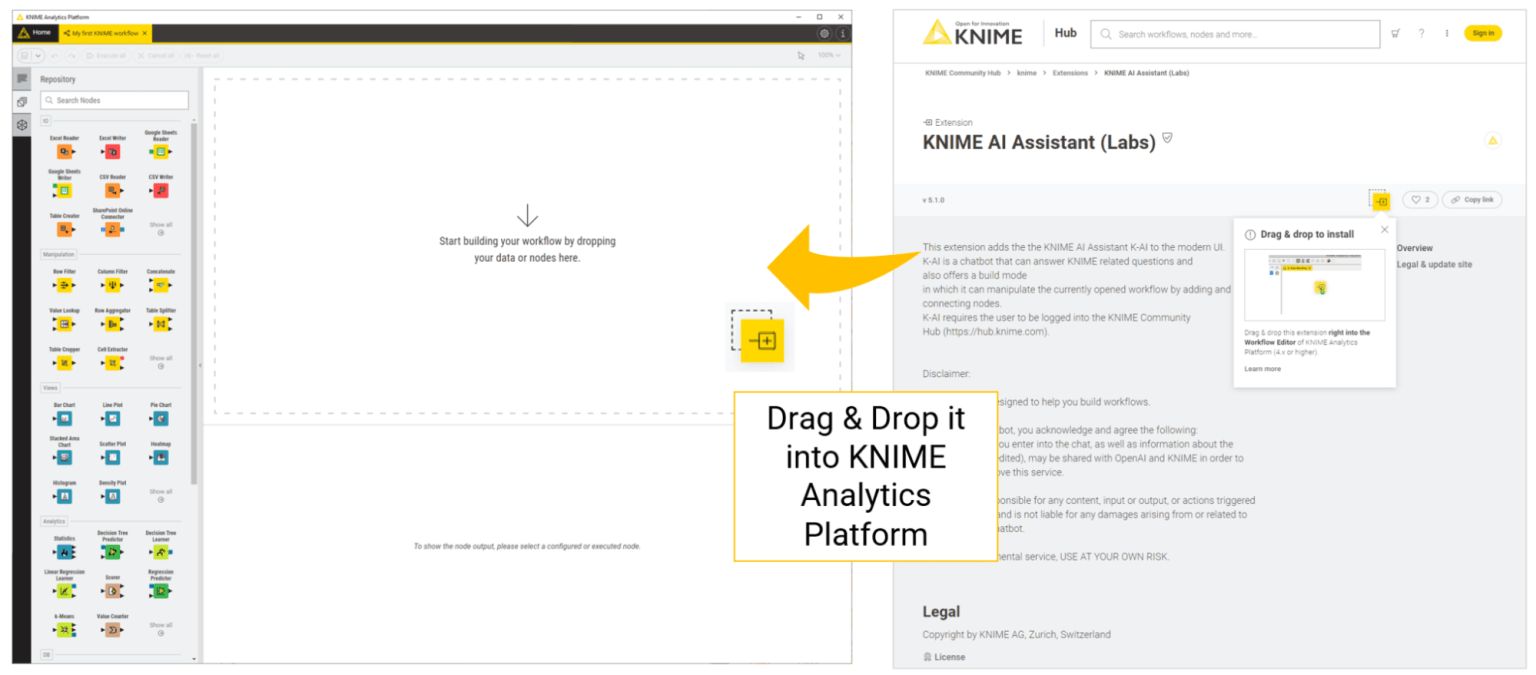This screenshot has width=1536, height=675.
Task: Show all Views nodes
Action: 160,495
